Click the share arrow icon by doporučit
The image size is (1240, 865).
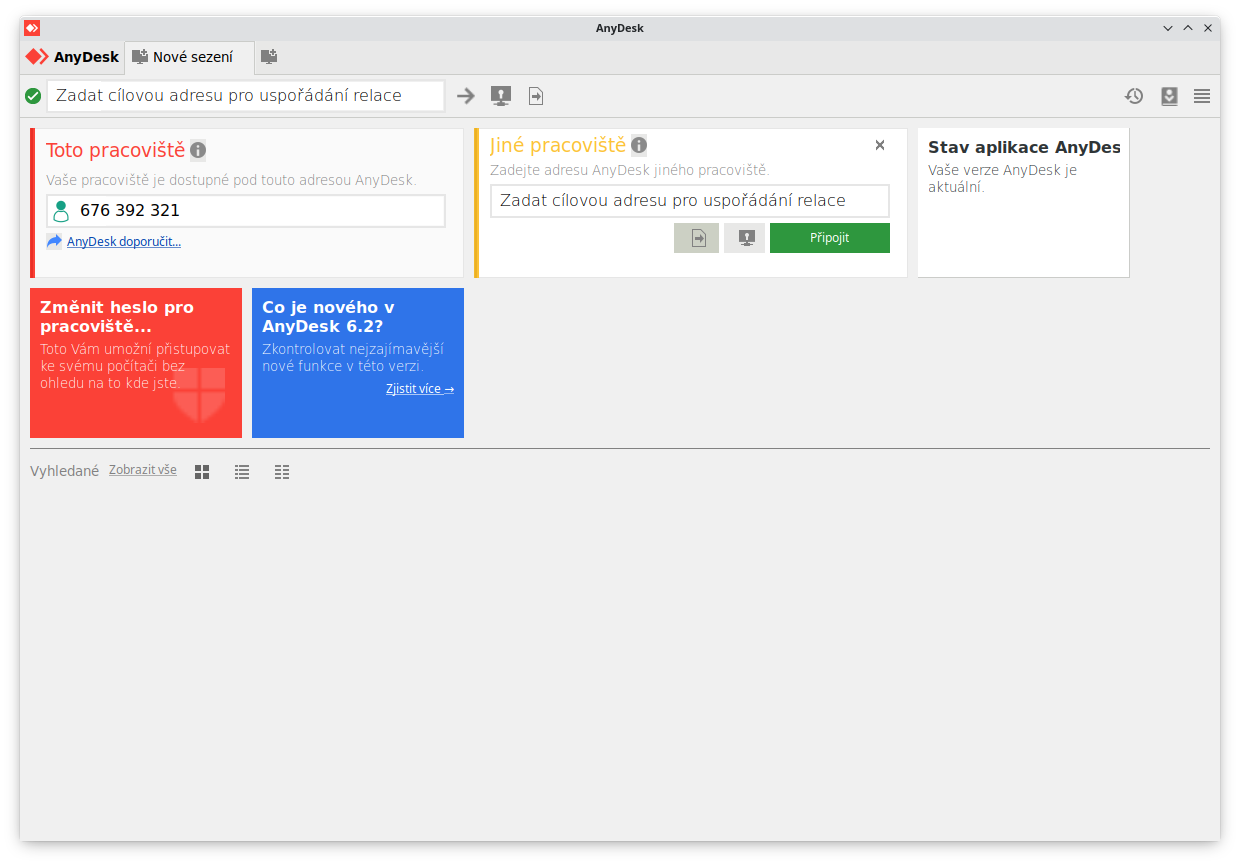pos(54,241)
